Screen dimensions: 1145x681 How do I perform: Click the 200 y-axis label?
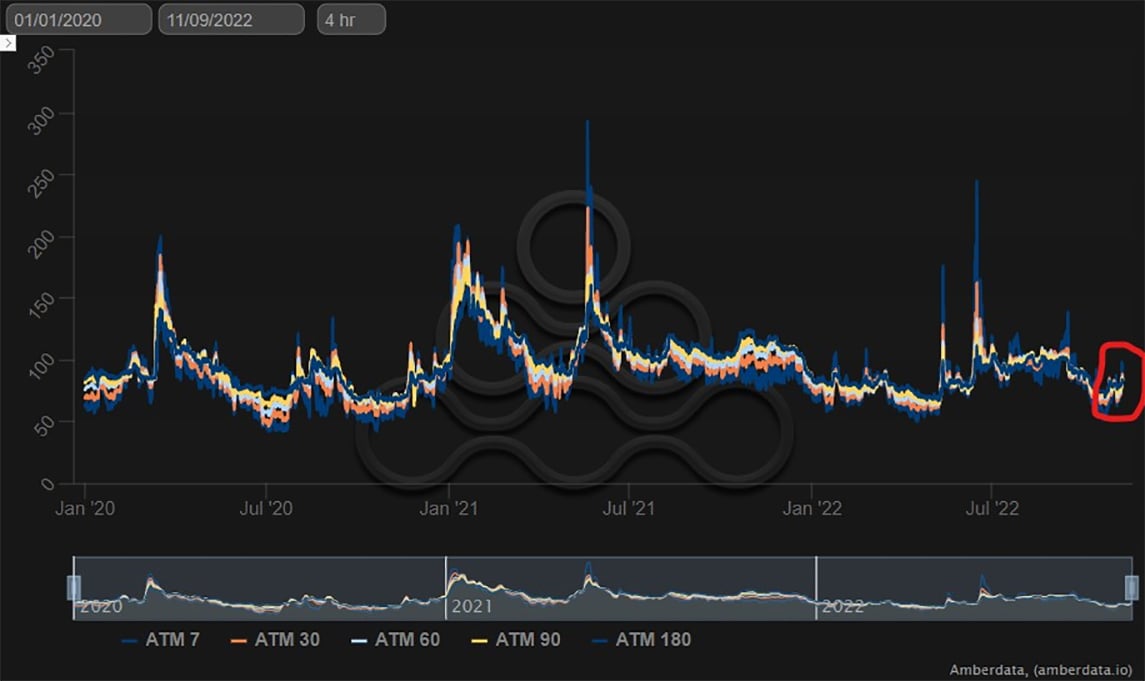point(40,244)
